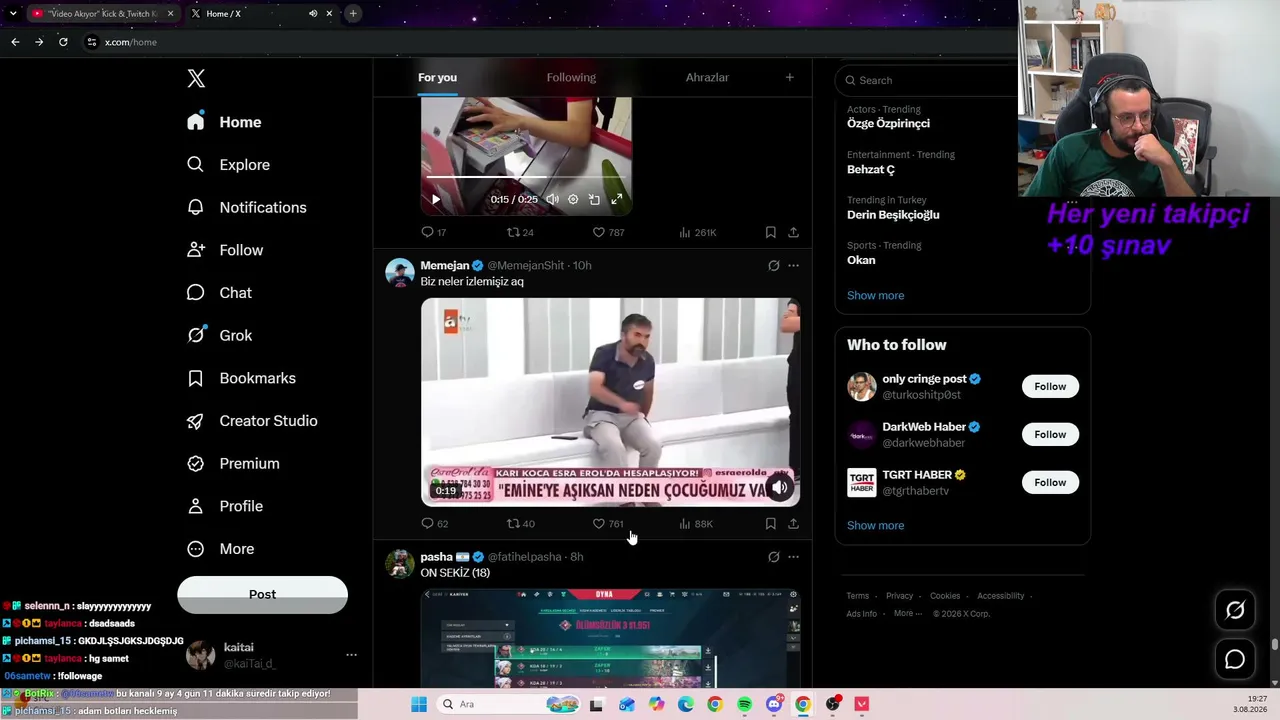The image size is (1280, 720).
Task: Mute the top video using speaker icon
Action: click(x=552, y=199)
